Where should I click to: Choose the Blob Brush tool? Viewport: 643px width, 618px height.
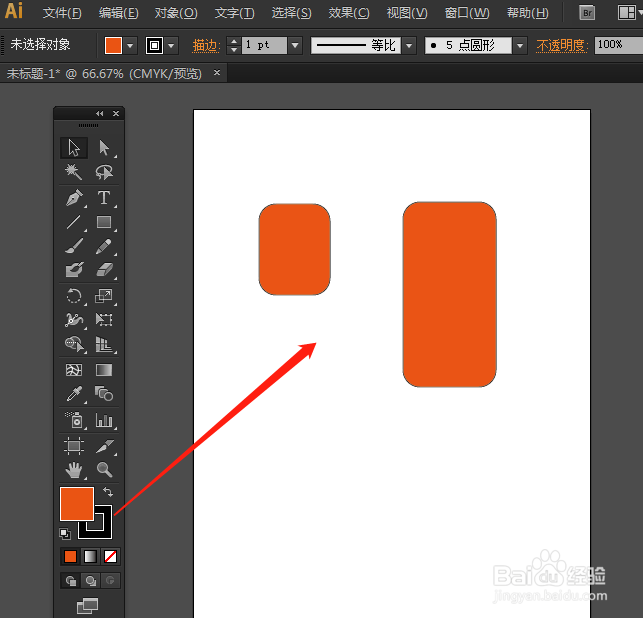74,270
